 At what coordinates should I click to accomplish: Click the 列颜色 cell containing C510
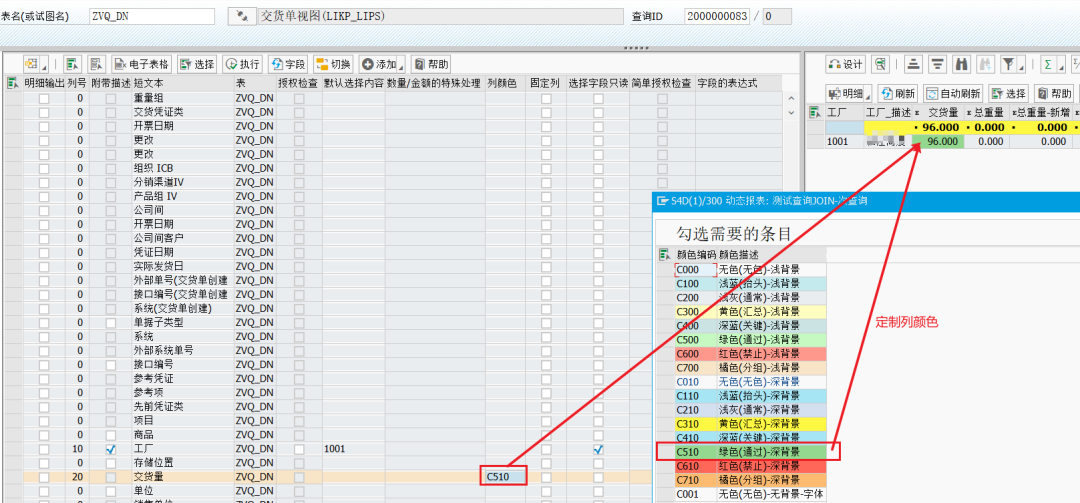tap(505, 476)
